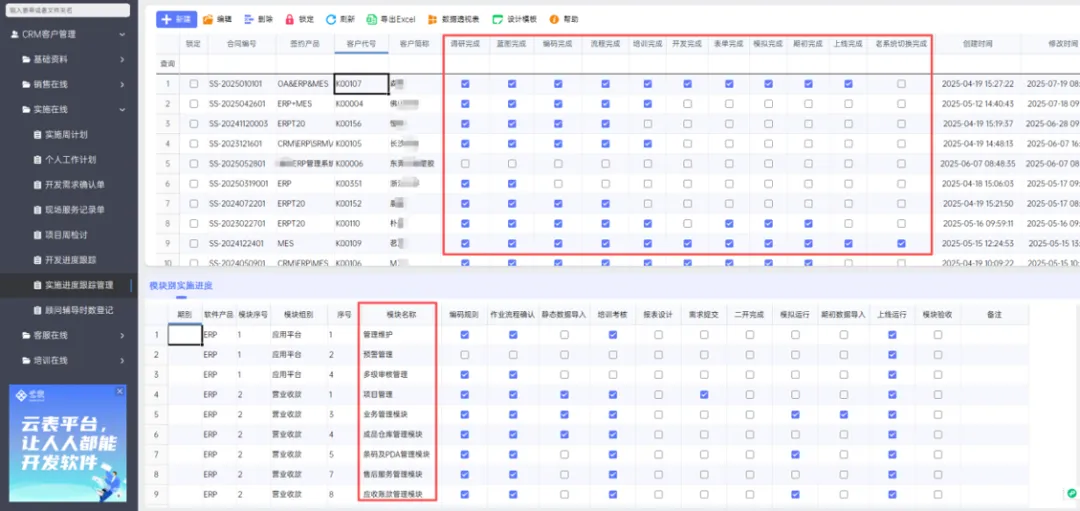Click the folder icon next to 实施在线
This screenshot has width=1080, height=511.
(x=26, y=110)
